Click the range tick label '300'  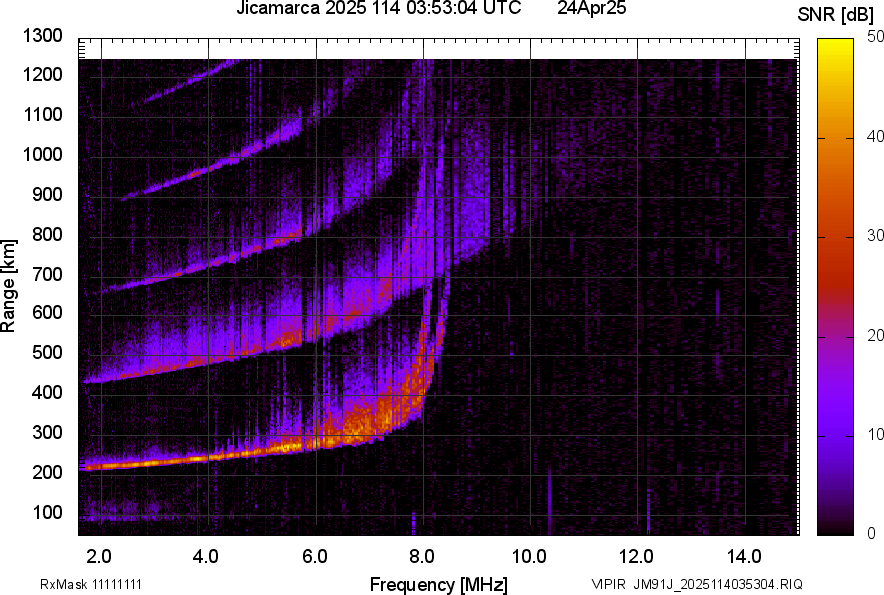point(47,433)
